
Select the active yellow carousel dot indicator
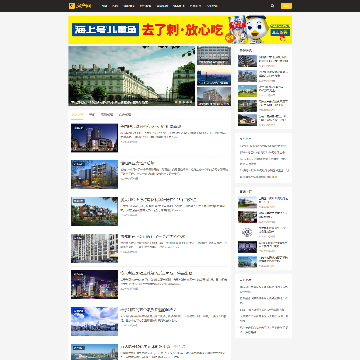176,102
